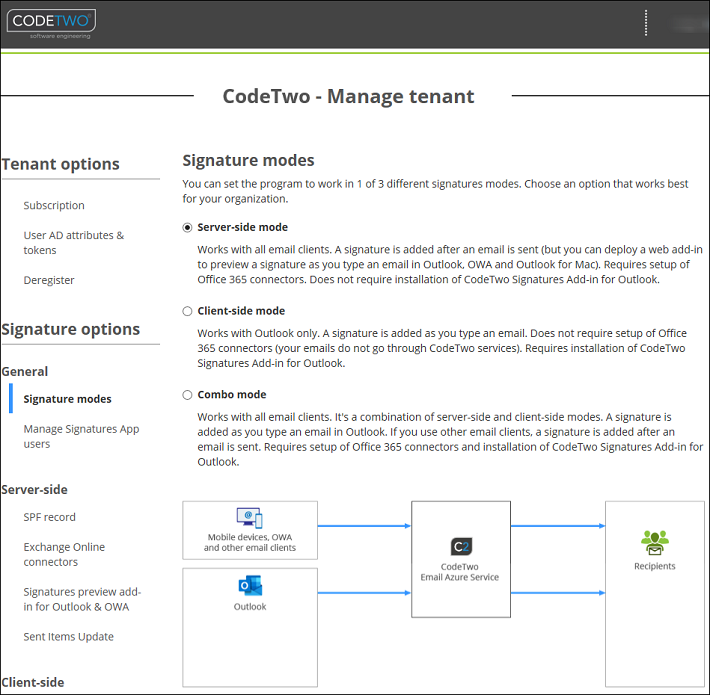Open the Deregister option
The width and height of the screenshot is (710, 695).
pos(49,280)
